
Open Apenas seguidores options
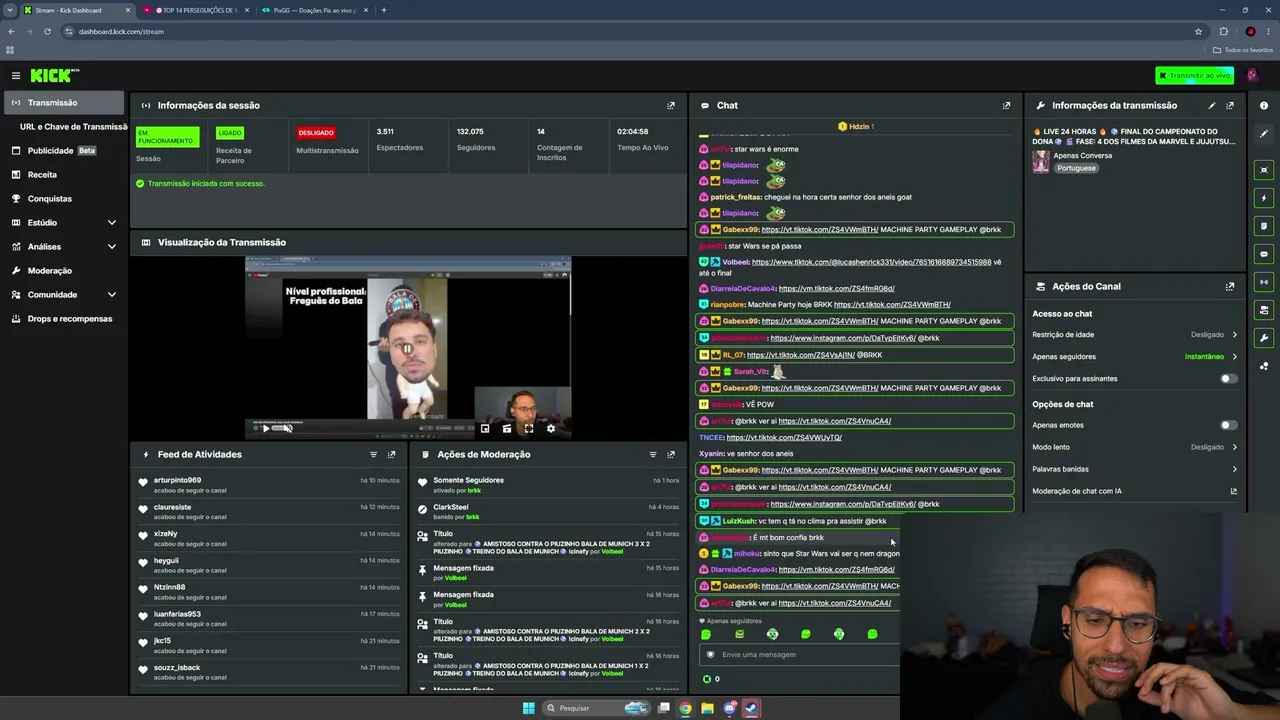(x=1135, y=357)
